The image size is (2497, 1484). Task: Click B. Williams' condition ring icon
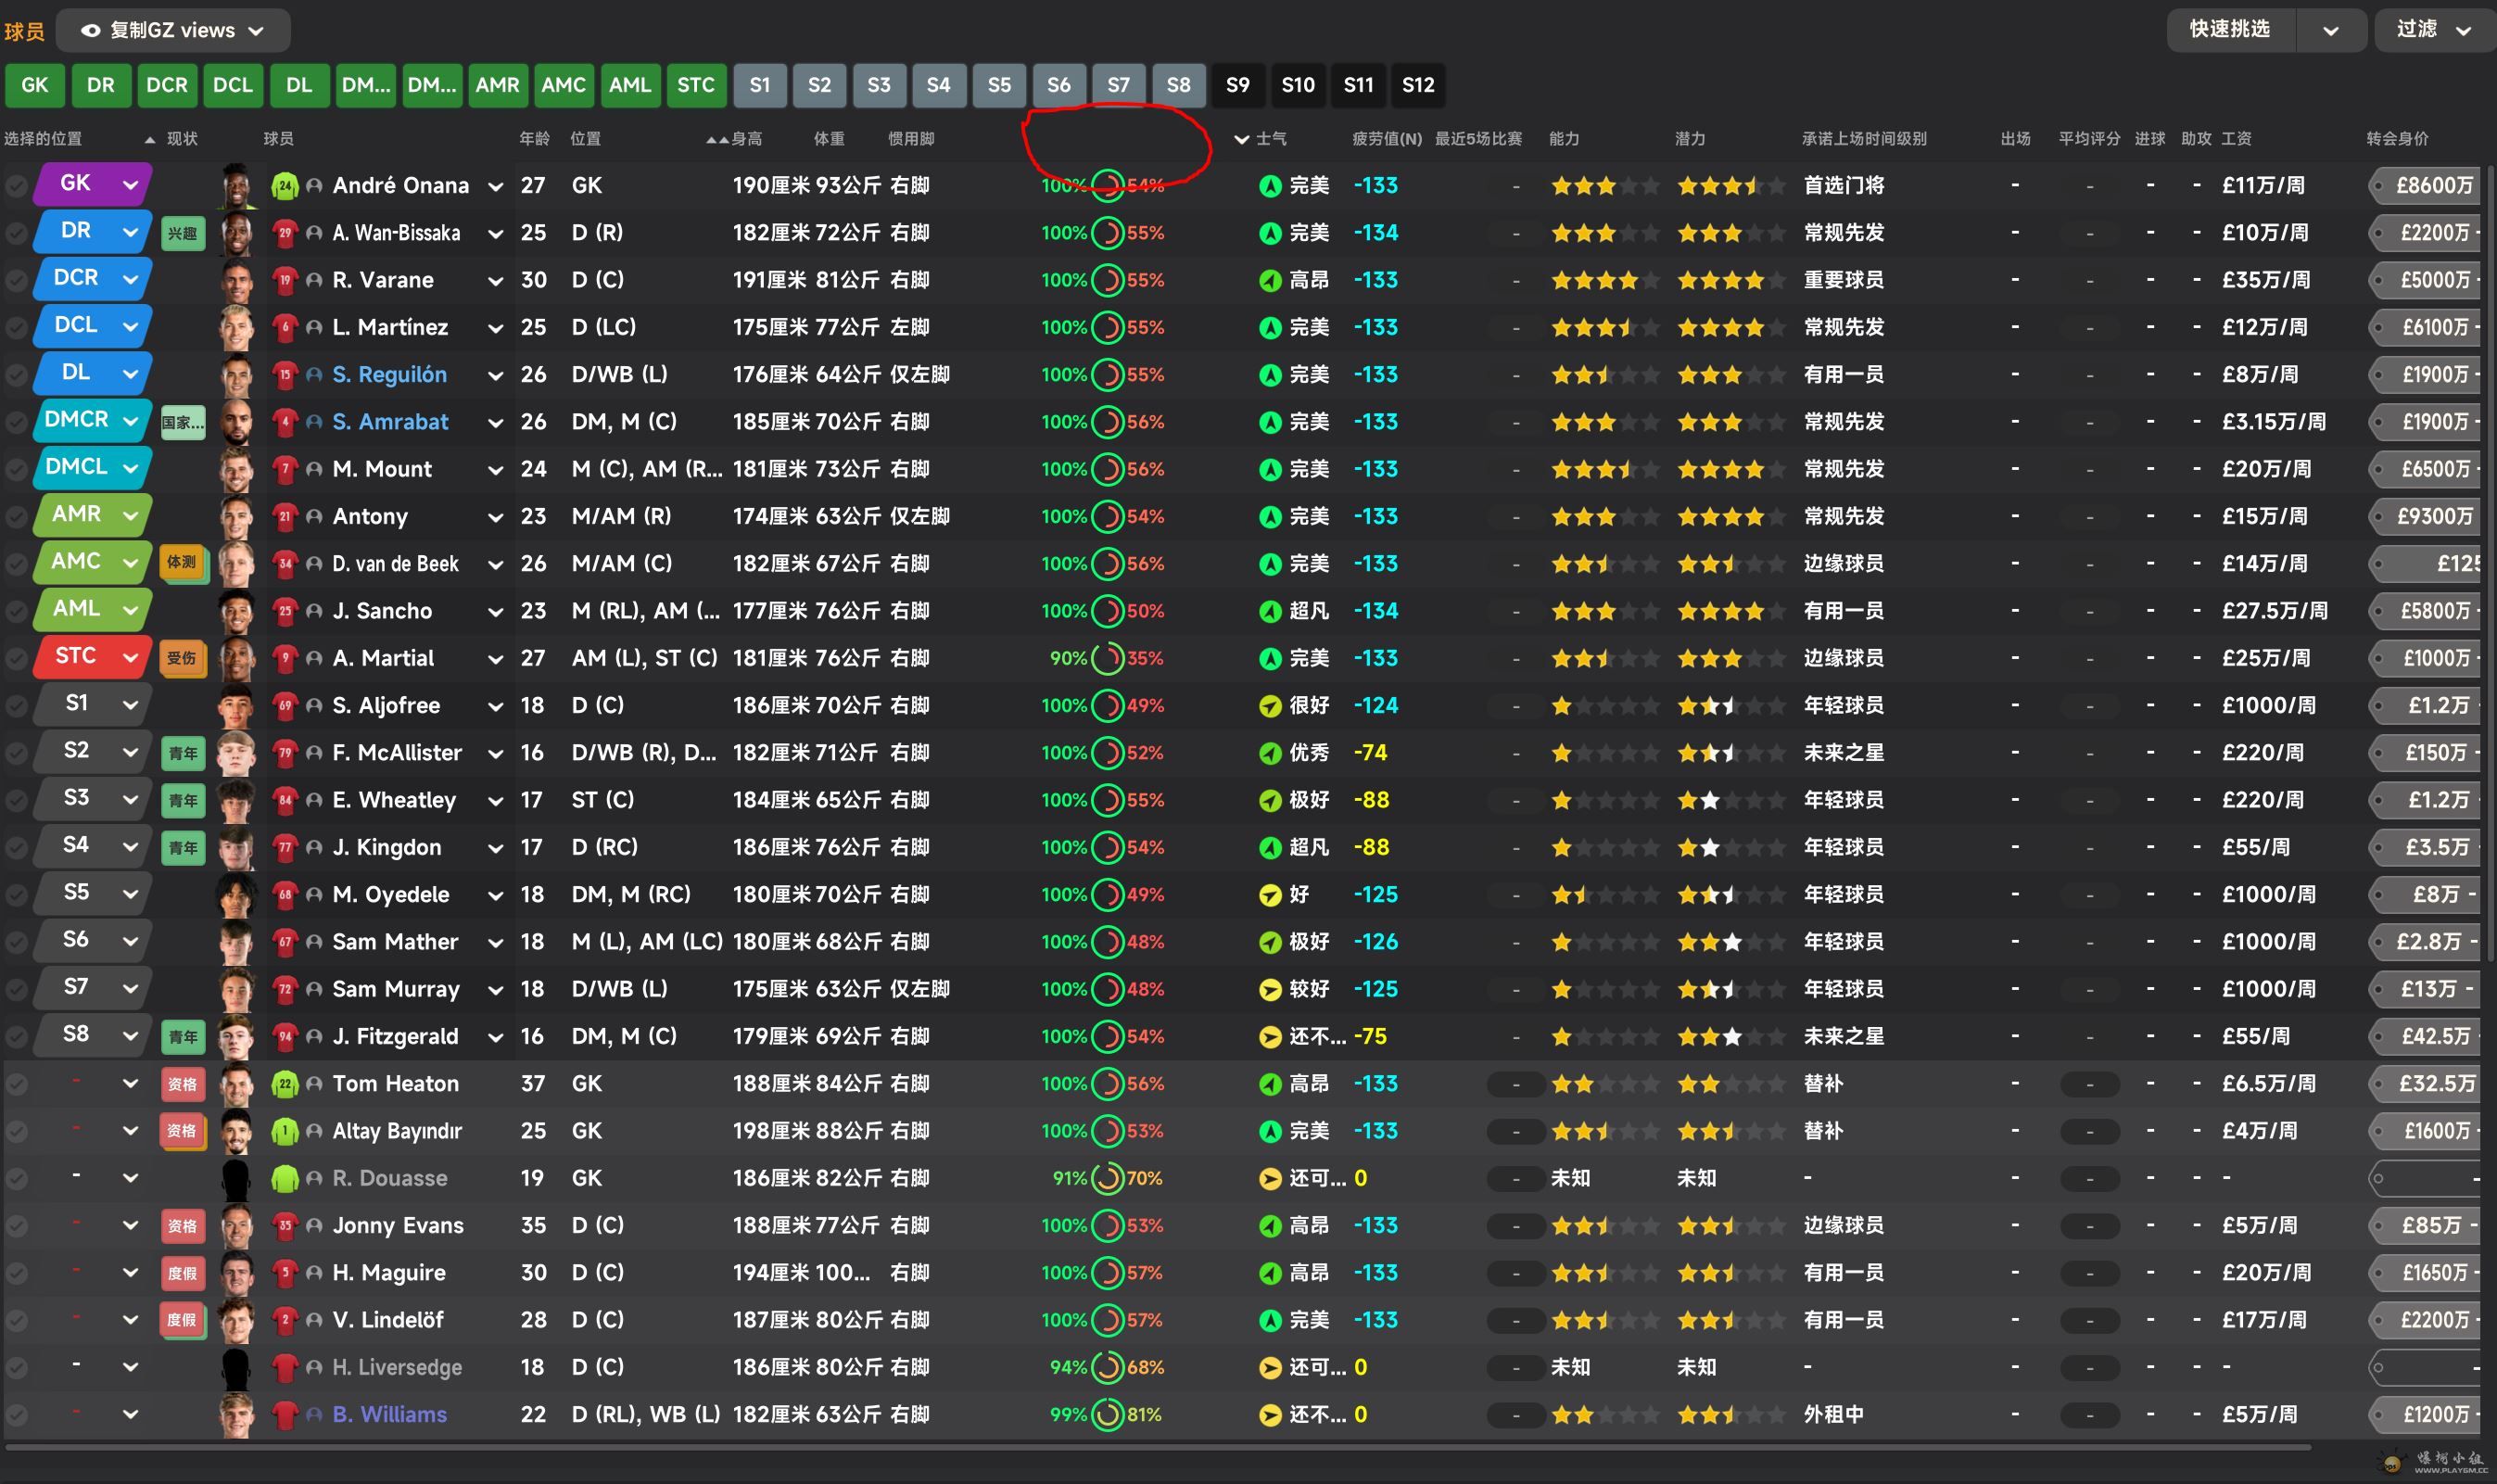[x=1107, y=1415]
